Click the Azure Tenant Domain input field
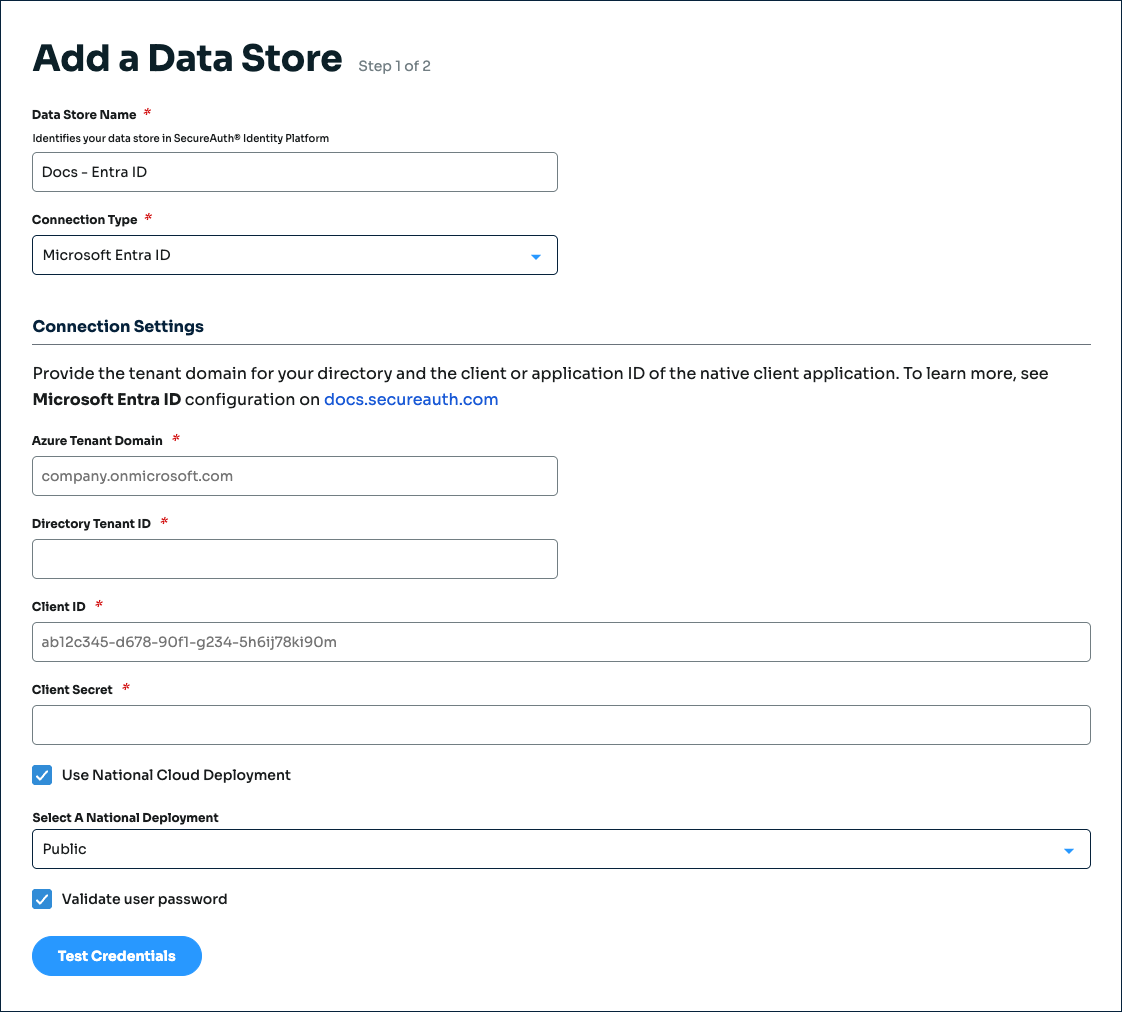The height and width of the screenshot is (1012, 1122). [295, 476]
